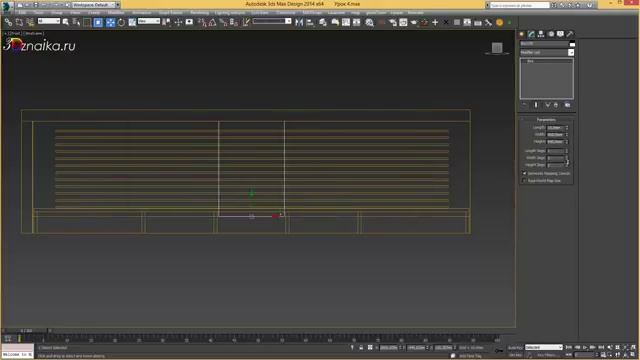640x360 pixels.
Task: Activate the Select and Scale tool
Action: point(132,22)
